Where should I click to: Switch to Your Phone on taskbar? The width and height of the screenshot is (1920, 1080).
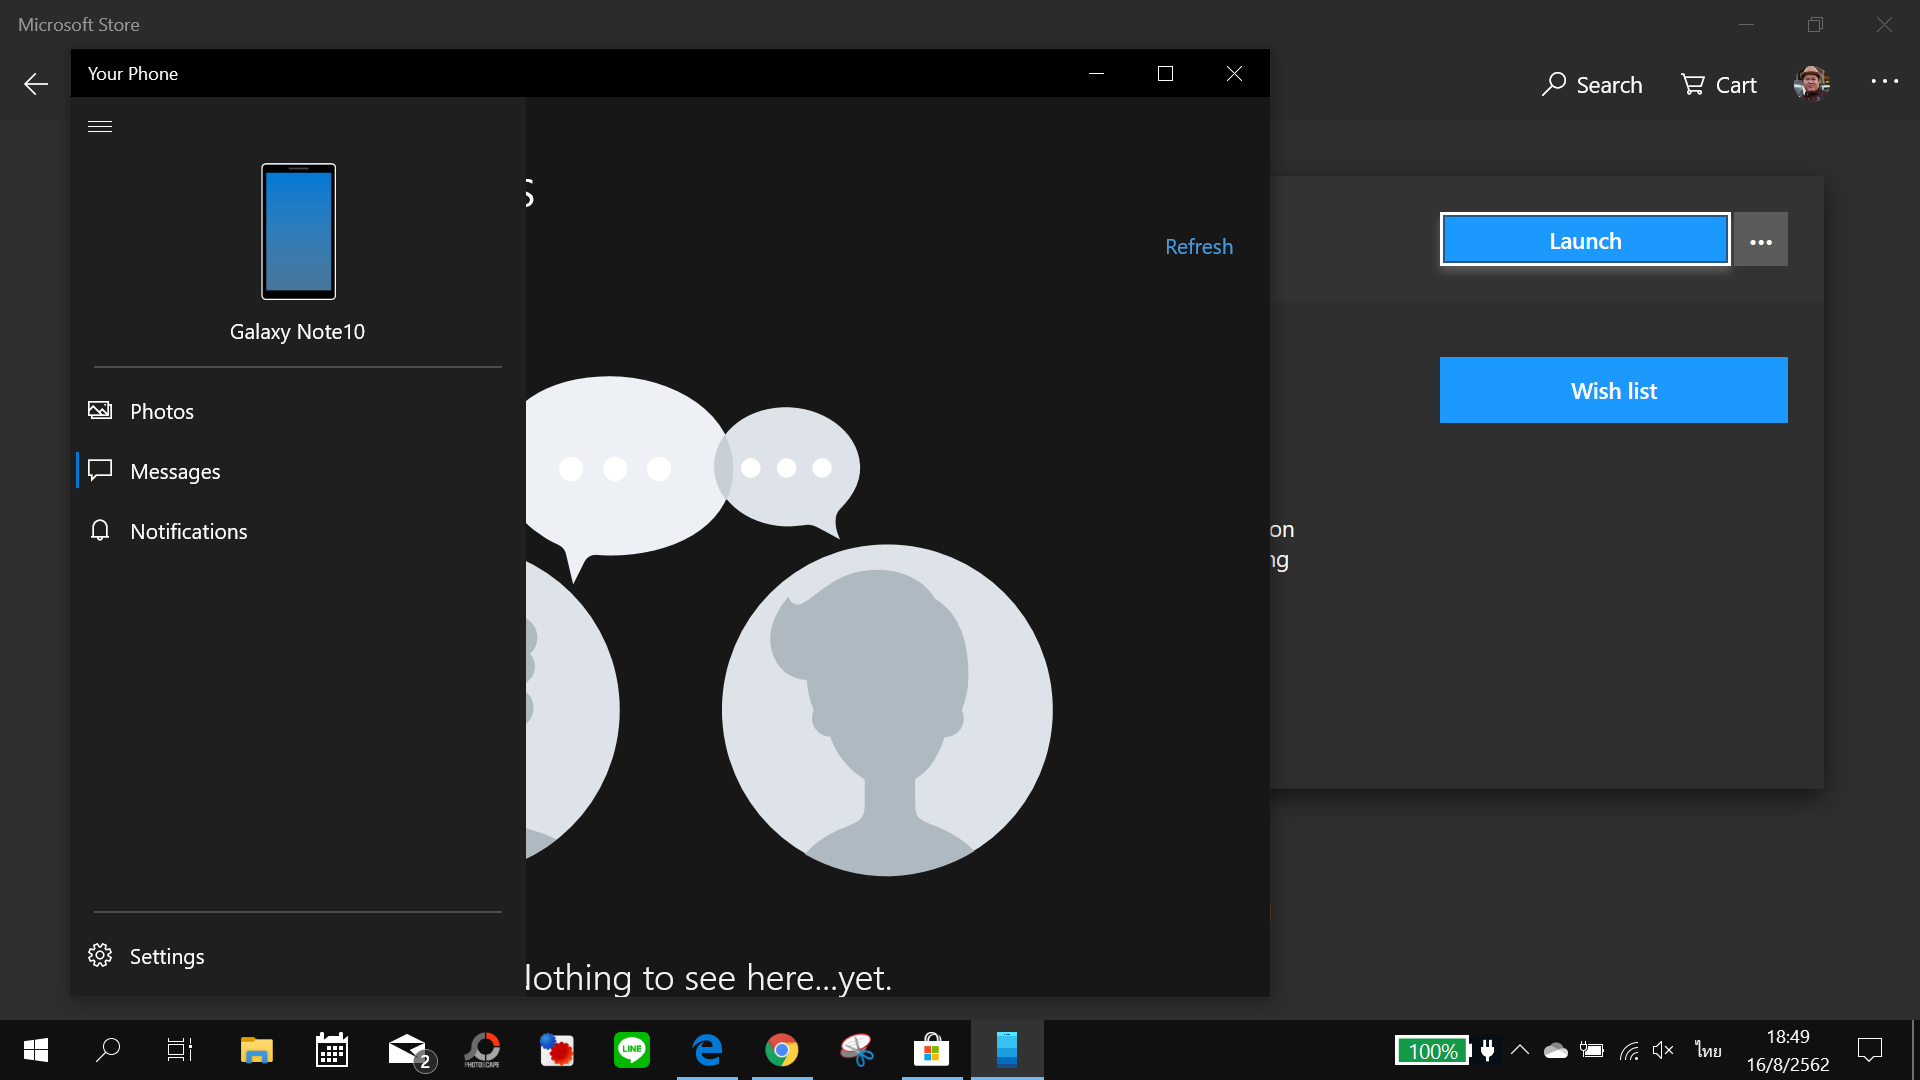point(1007,1050)
